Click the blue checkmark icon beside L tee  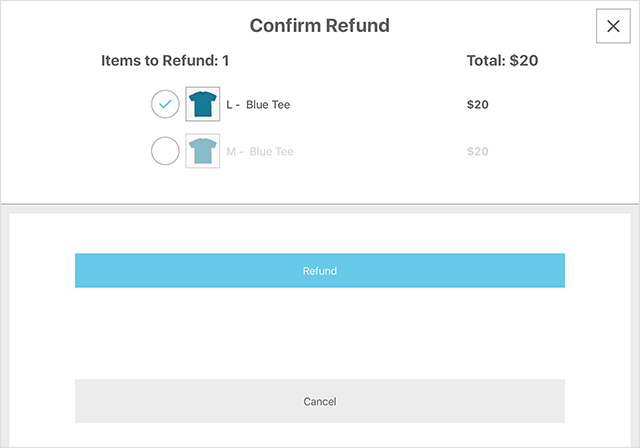[x=165, y=104]
